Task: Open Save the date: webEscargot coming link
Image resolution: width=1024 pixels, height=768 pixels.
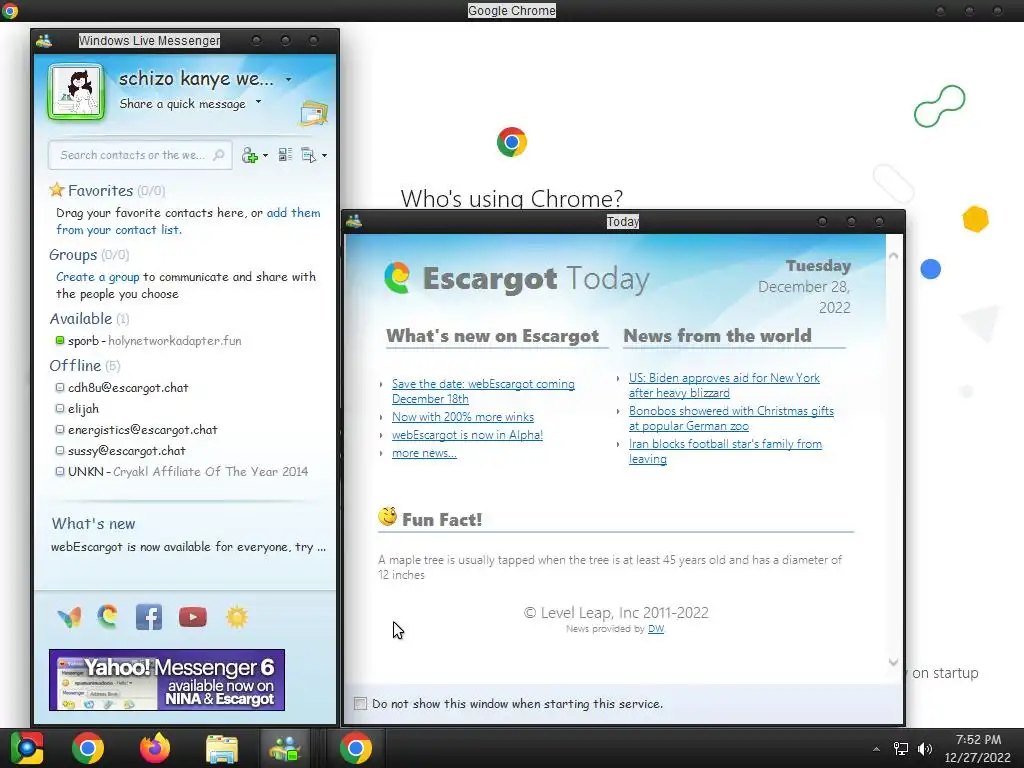Action: pyautogui.click(x=483, y=391)
